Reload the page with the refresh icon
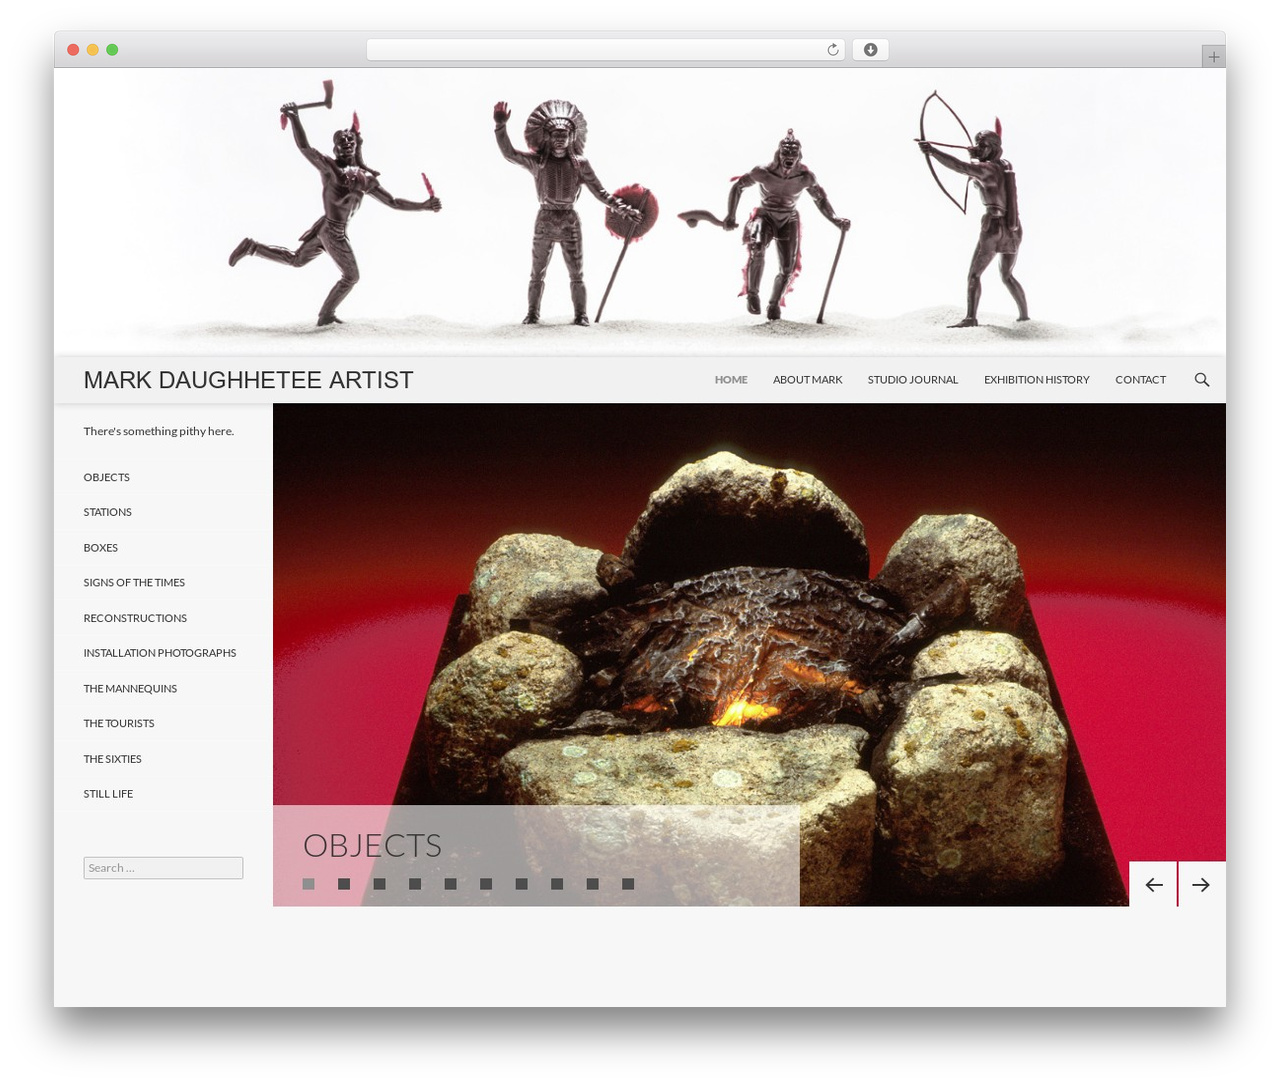This screenshot has width=1280, height=1084. coord(833,50)
